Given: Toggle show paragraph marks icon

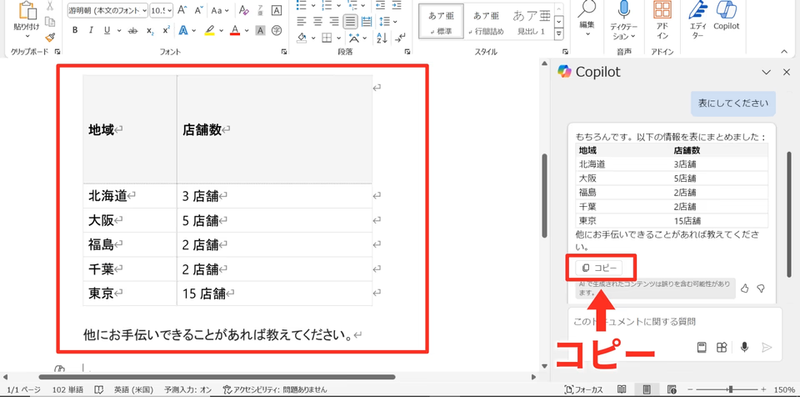Looking at the screenshot, I should [x=401, y=37].
